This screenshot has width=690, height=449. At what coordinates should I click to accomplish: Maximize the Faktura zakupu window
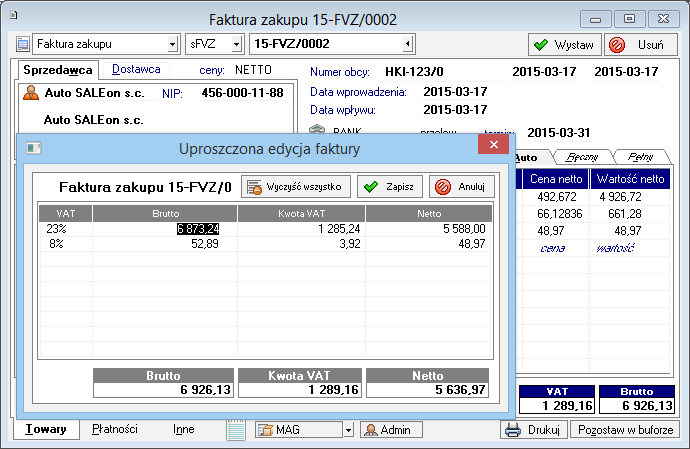tap(630, 19)
